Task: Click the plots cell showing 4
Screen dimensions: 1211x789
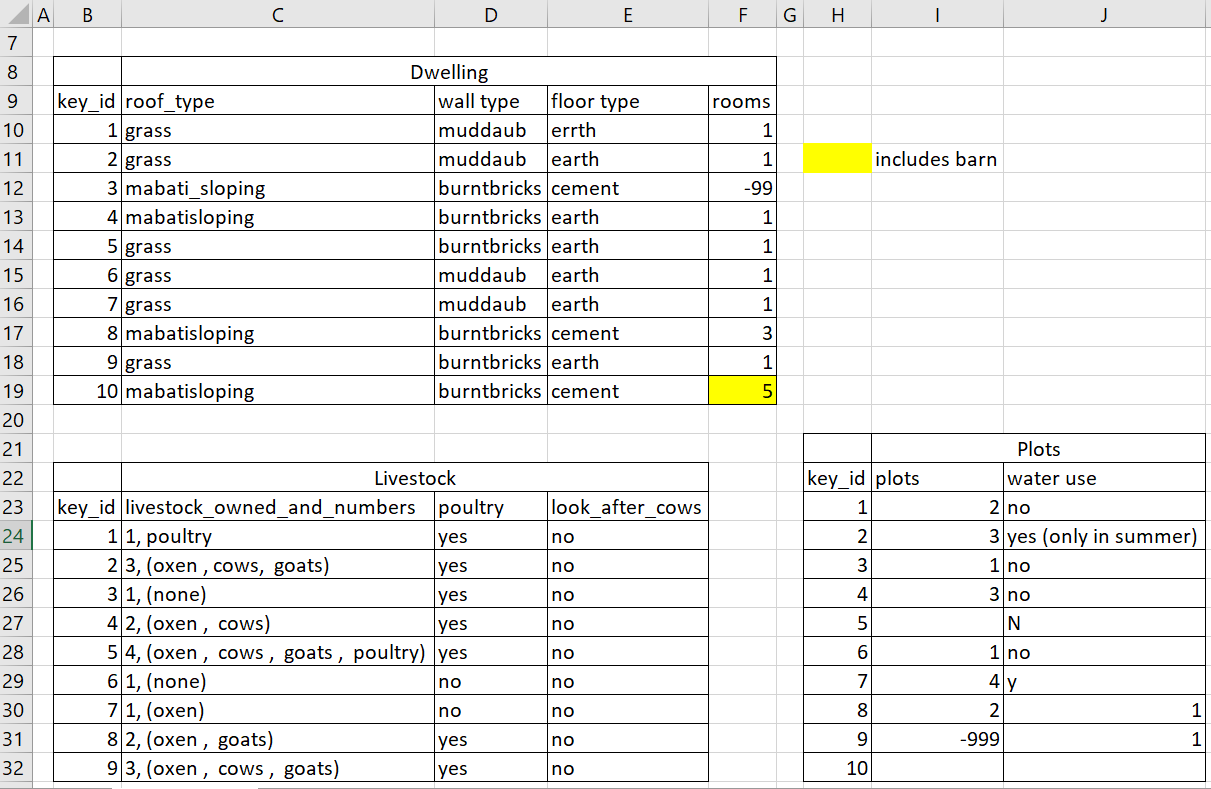Action: pyautogui.click(x=938, y=681)
